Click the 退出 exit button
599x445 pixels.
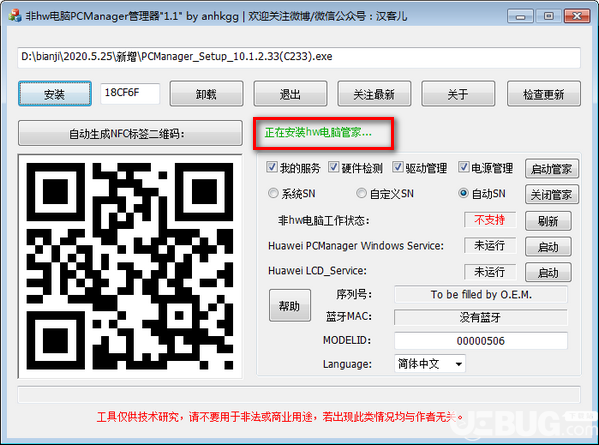click(290, 94)
